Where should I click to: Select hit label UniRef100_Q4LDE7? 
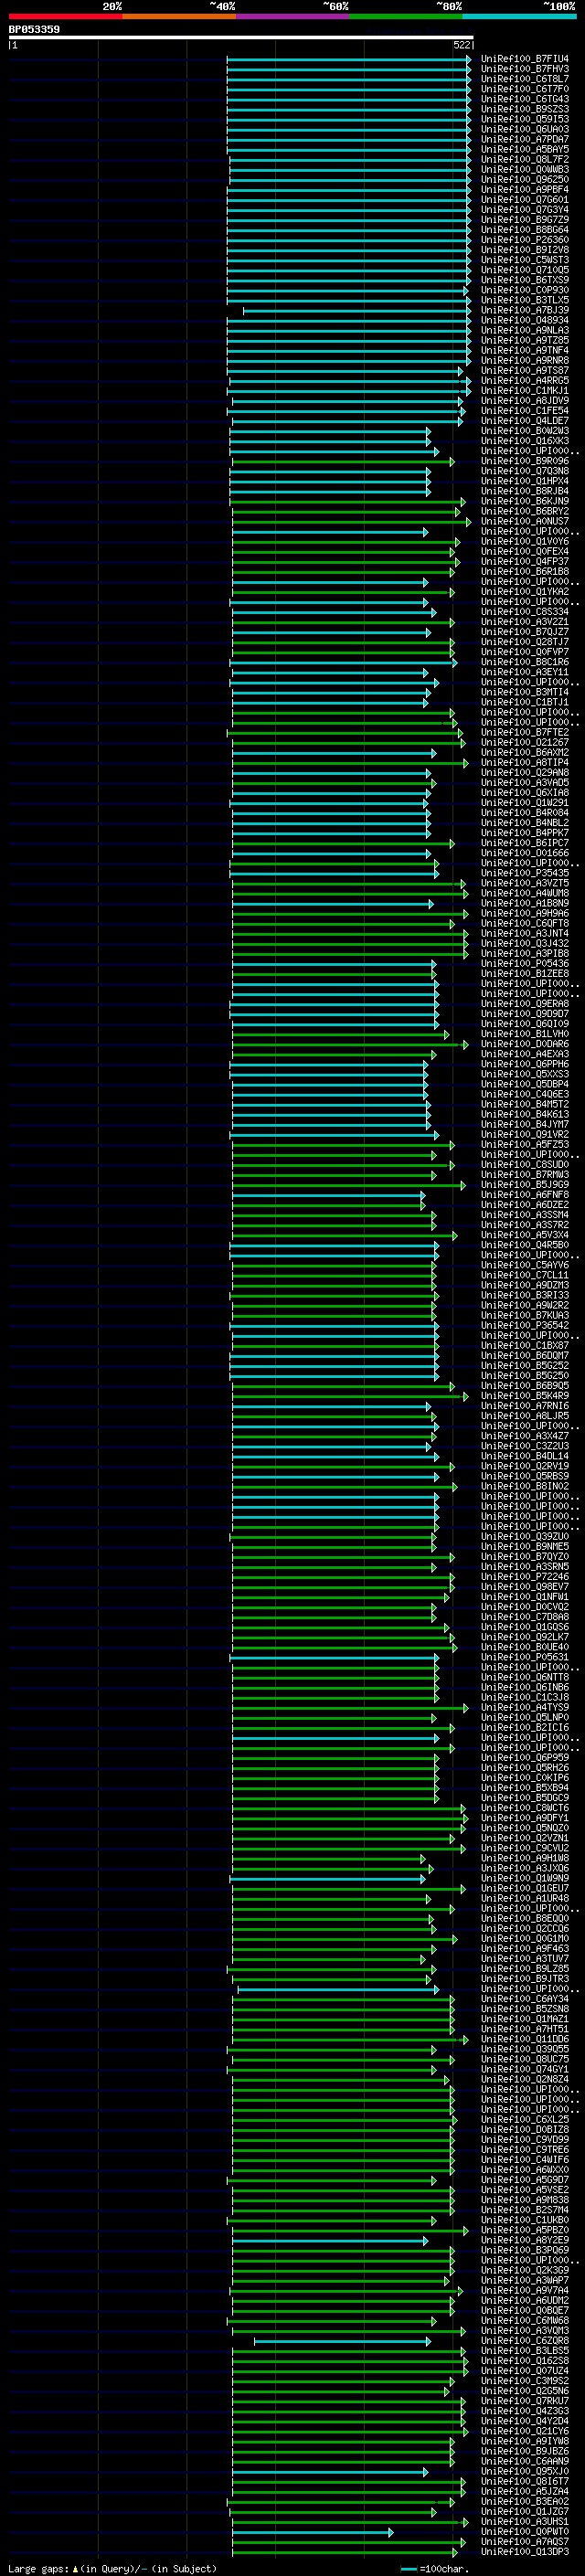click(525, 421)
